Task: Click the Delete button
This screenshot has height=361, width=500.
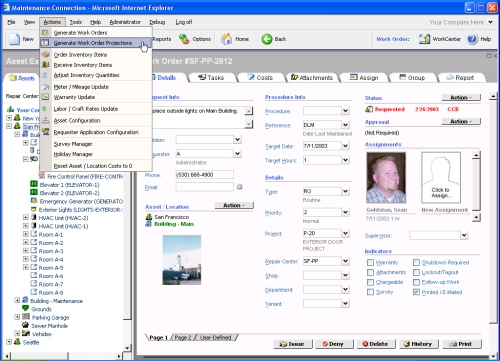Action: (376, 344)
